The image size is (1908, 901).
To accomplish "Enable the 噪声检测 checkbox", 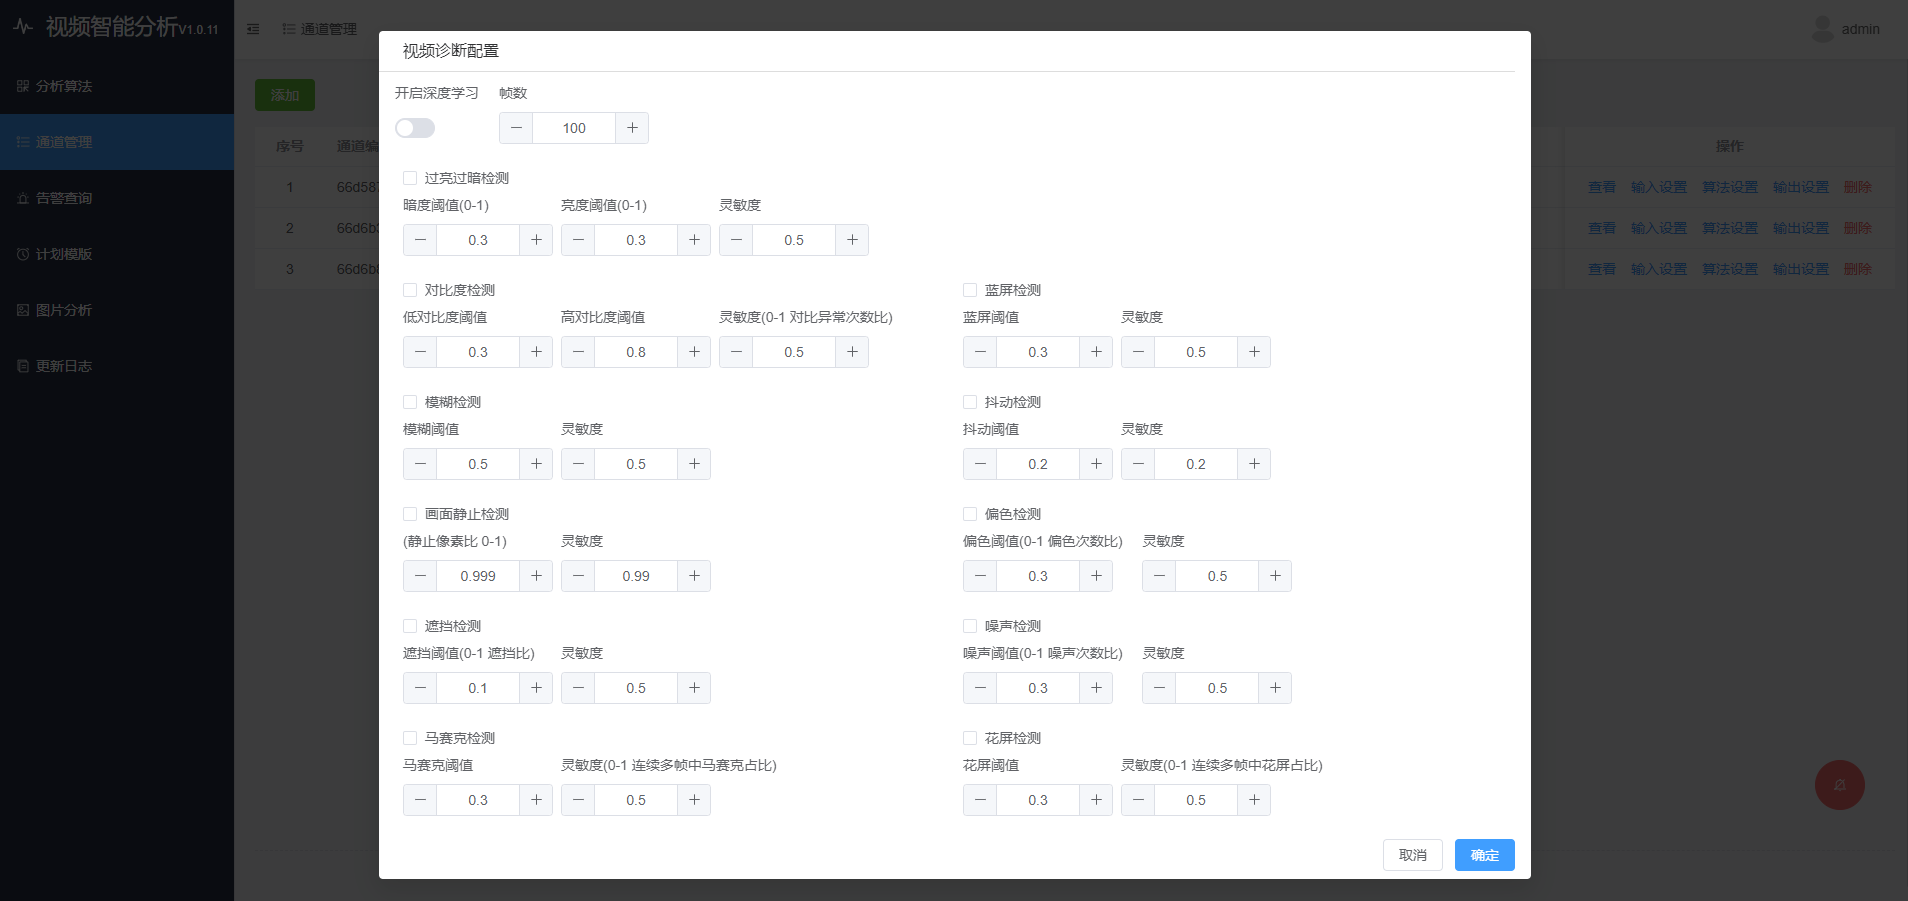I will (970, 626).
